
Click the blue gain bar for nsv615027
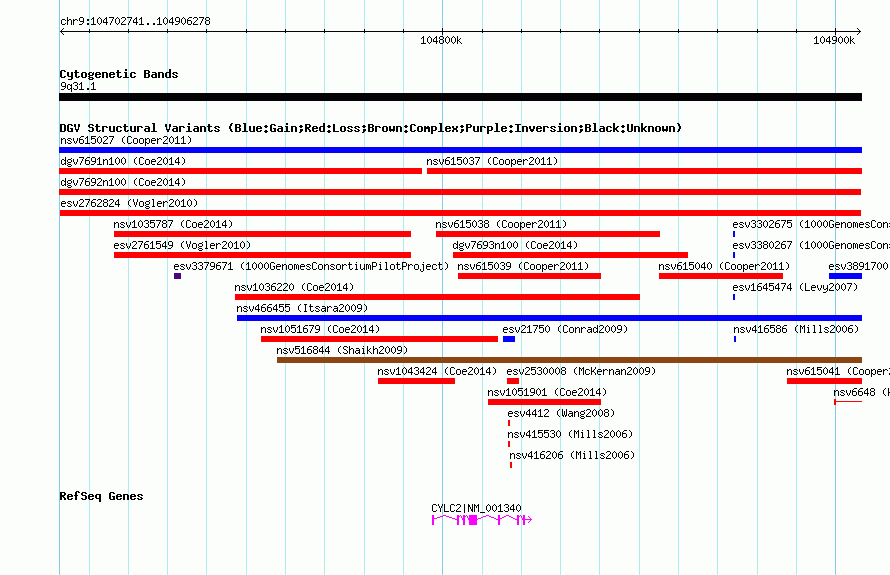[x=460, y=150]
